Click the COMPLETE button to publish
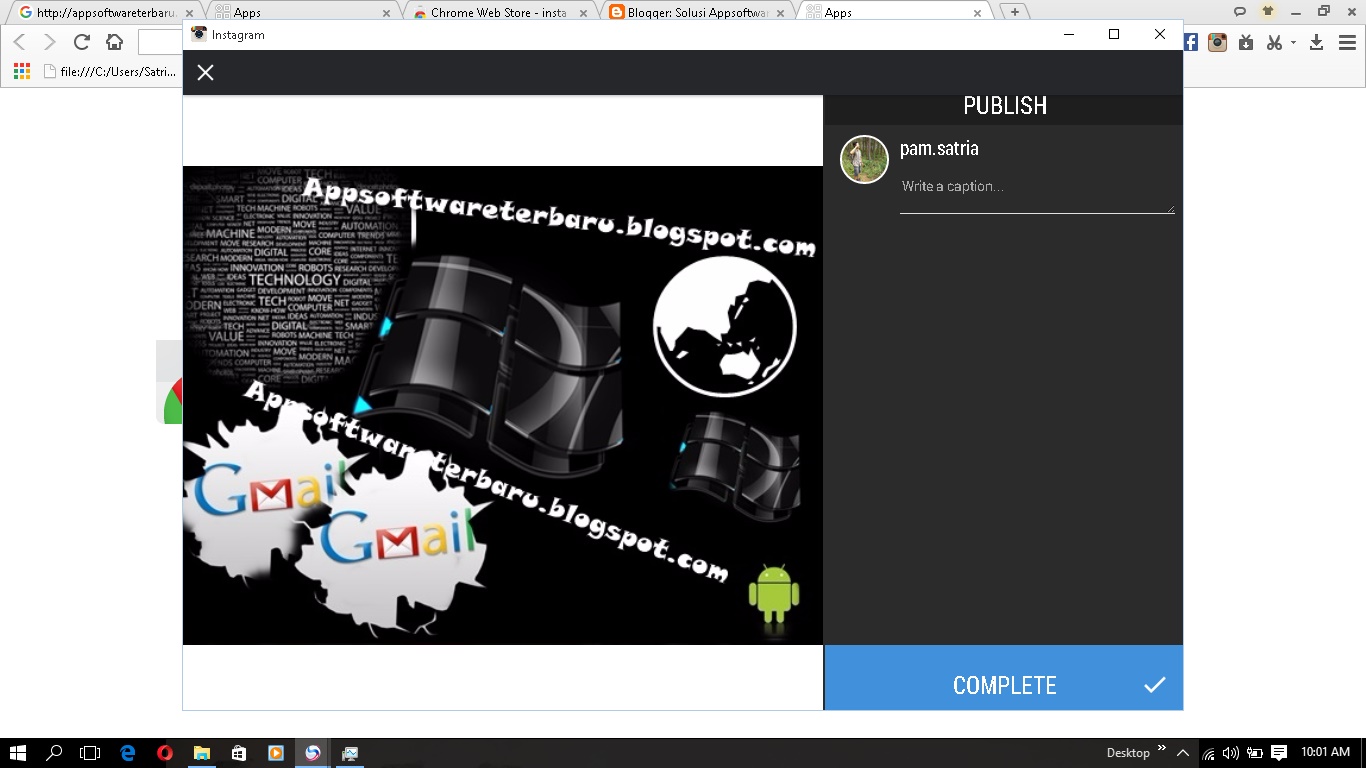 tap(1003, 678)
